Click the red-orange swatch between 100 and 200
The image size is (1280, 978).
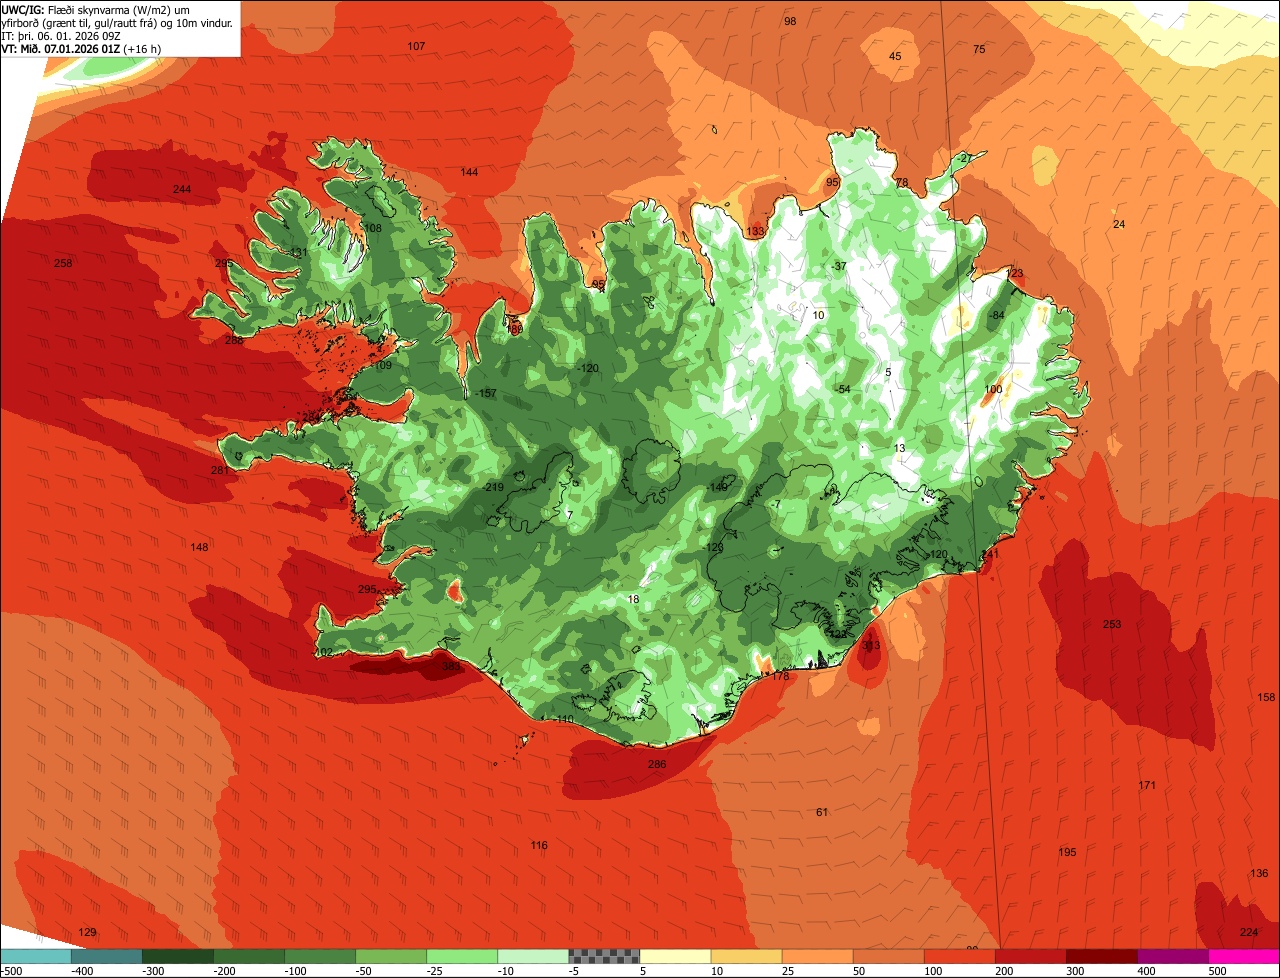point(959,956)
